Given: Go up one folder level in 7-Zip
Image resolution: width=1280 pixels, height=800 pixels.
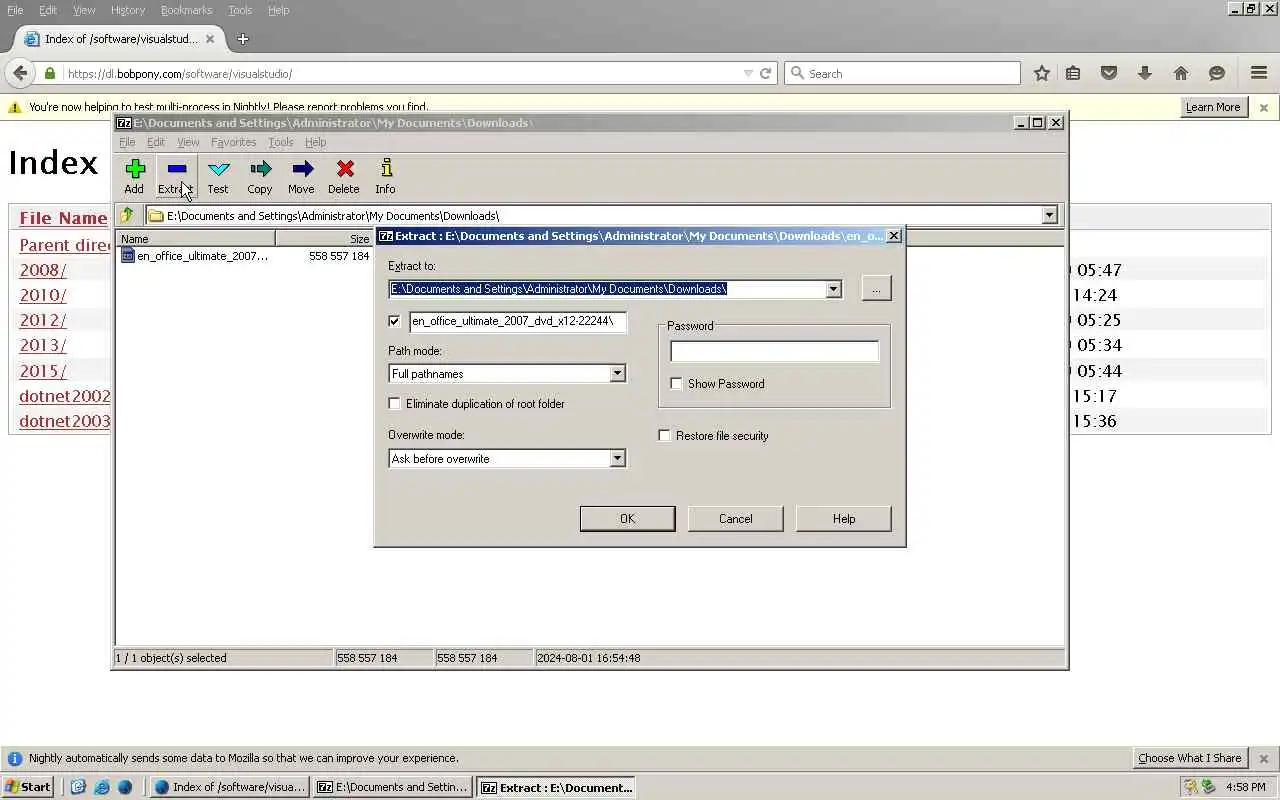Looking at the screenshot, I should pos(127,215).
